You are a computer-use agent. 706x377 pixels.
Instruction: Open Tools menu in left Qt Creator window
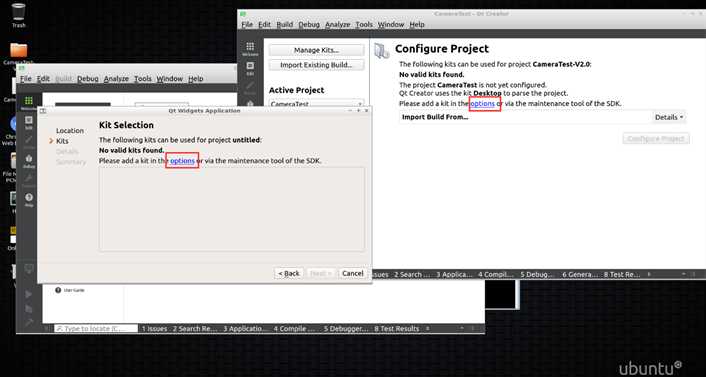[143, 78]
